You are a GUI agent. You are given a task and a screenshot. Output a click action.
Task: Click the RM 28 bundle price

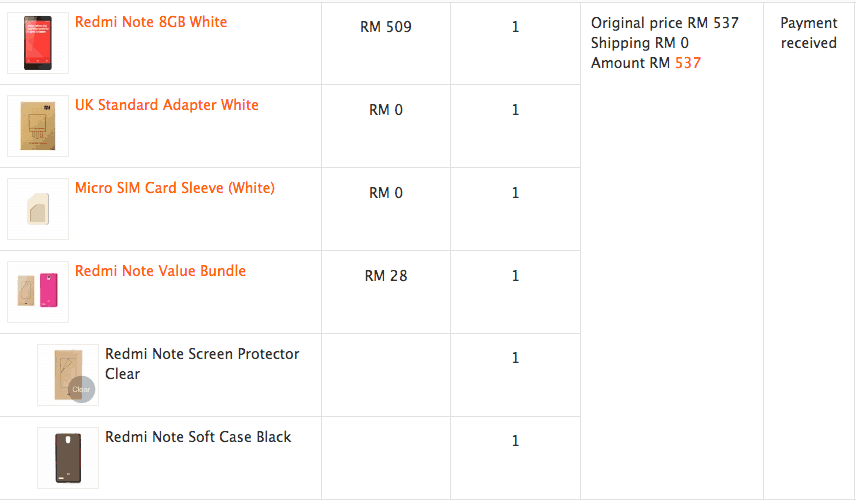click(386, 276)
